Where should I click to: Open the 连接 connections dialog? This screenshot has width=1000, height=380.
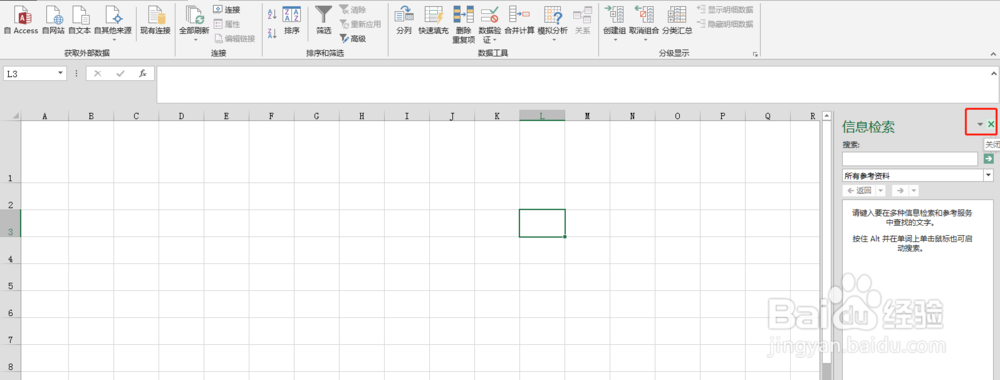[x=226, y=10]
